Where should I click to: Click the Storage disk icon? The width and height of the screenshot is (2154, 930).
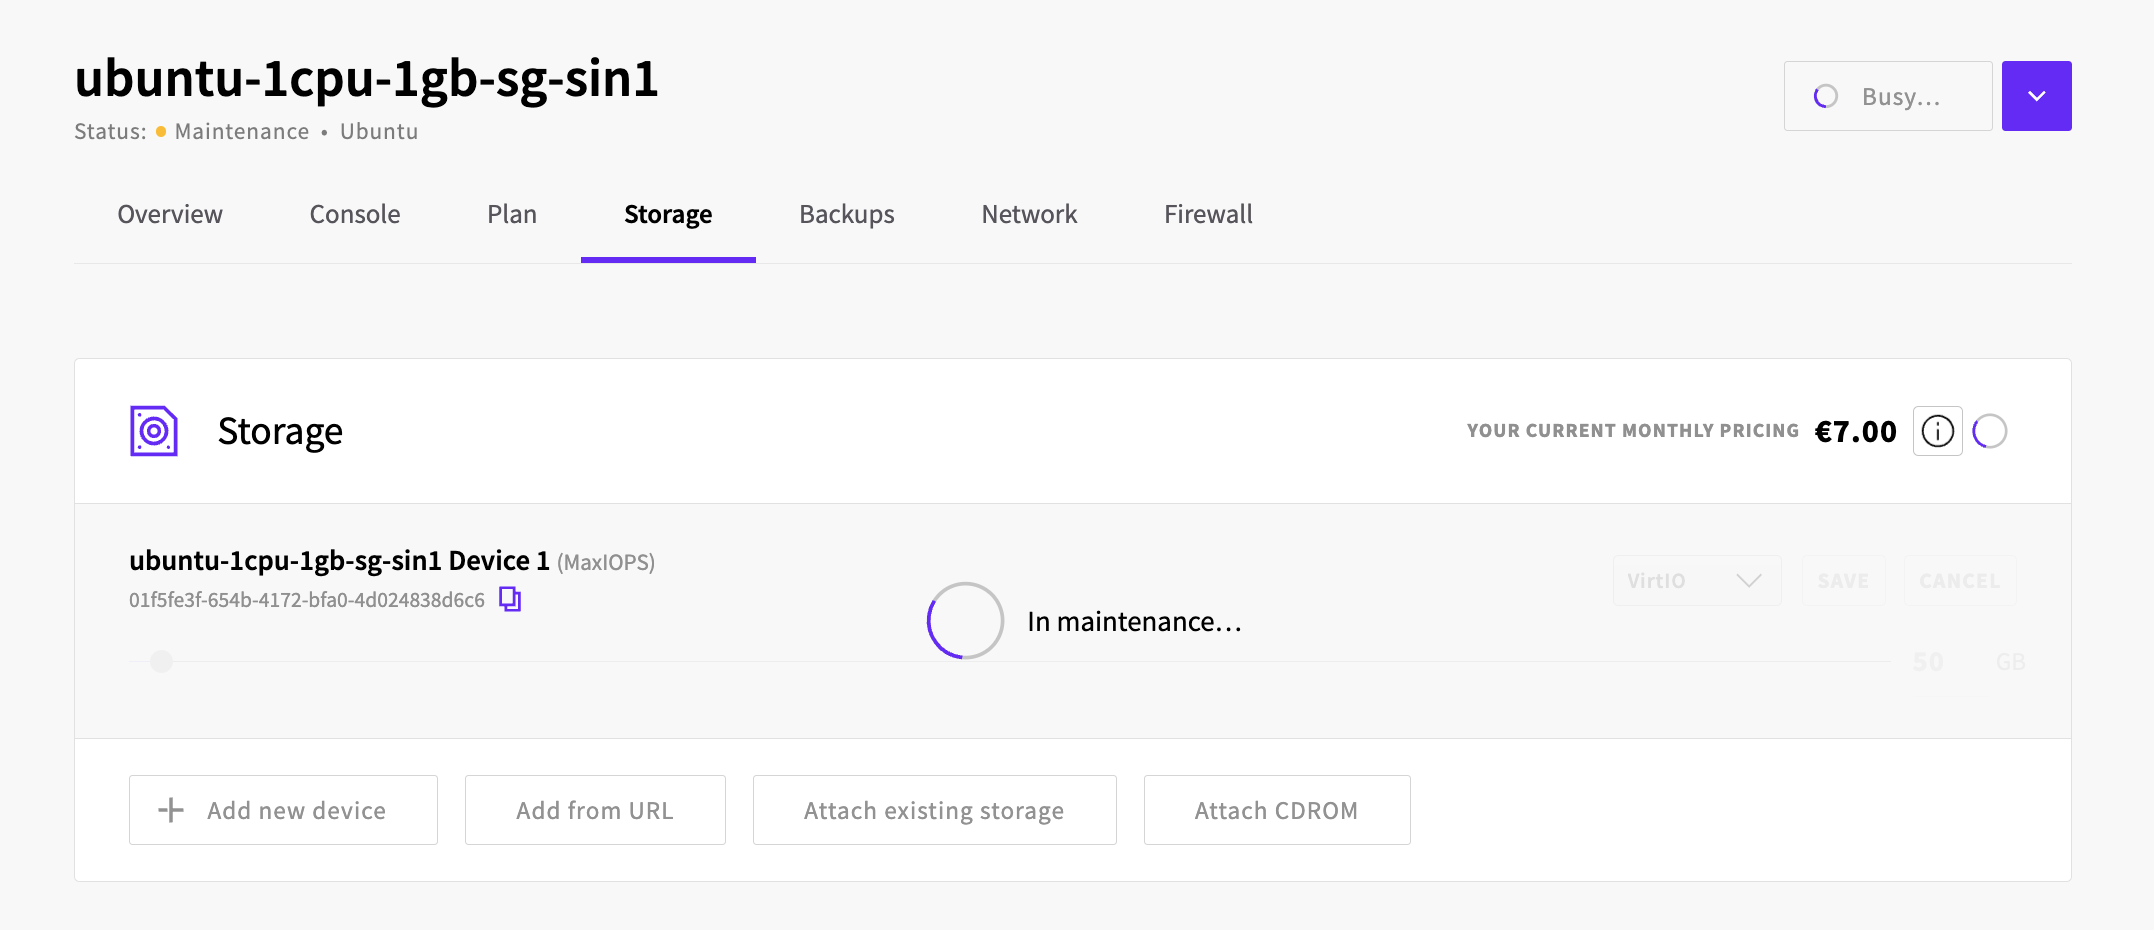[154, 431]
